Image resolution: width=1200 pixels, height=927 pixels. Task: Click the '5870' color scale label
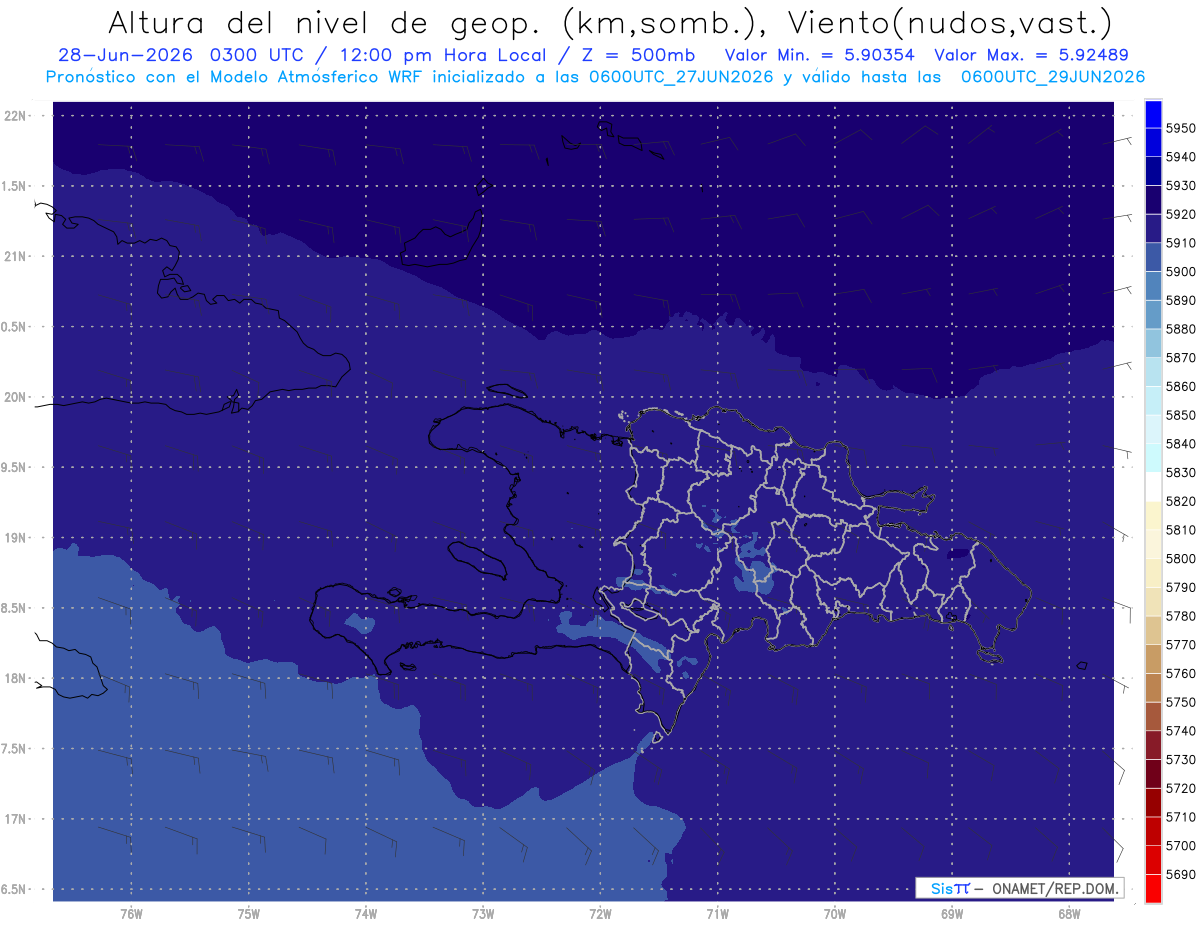[x=1181, y=358]
